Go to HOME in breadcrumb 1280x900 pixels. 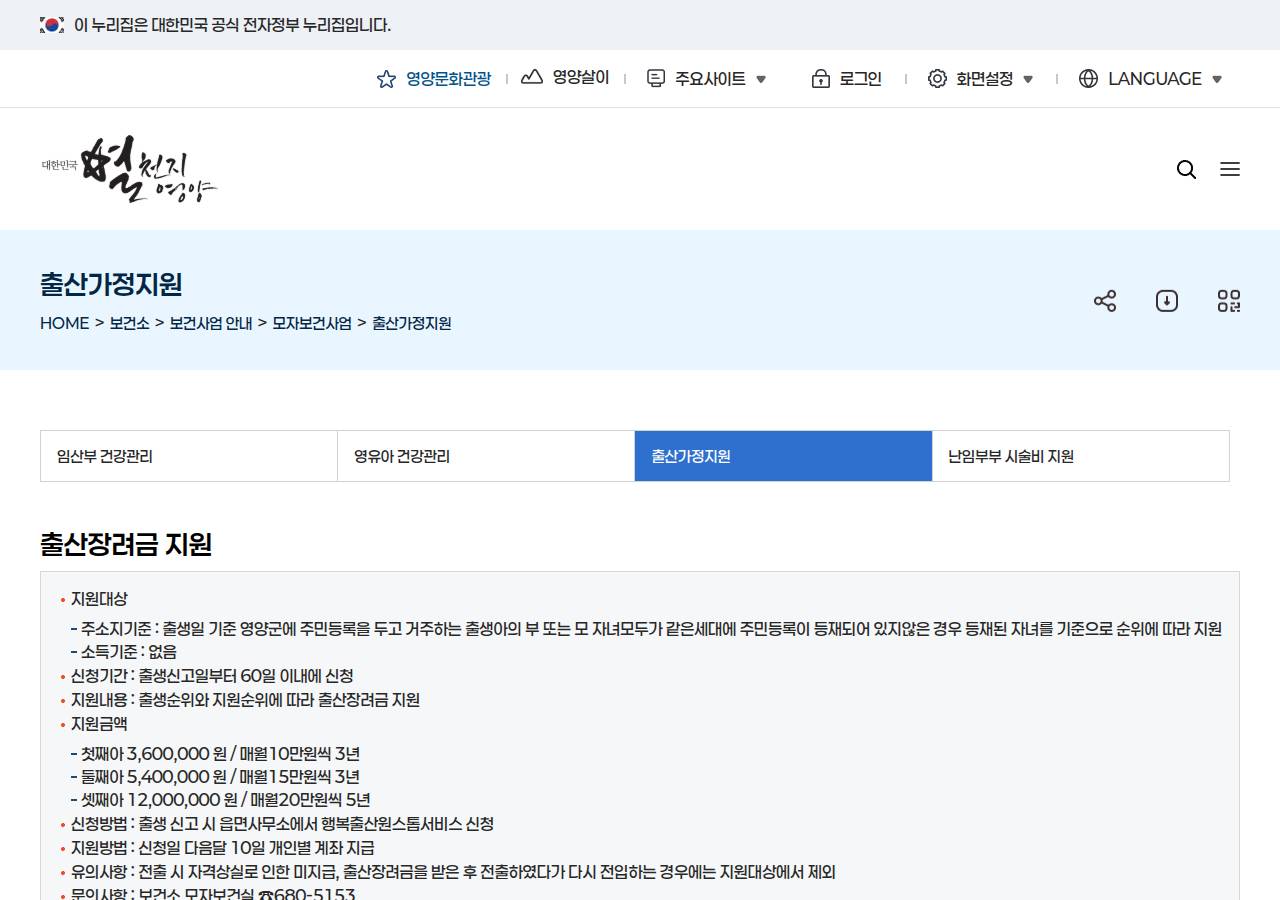tap(65, 323)
